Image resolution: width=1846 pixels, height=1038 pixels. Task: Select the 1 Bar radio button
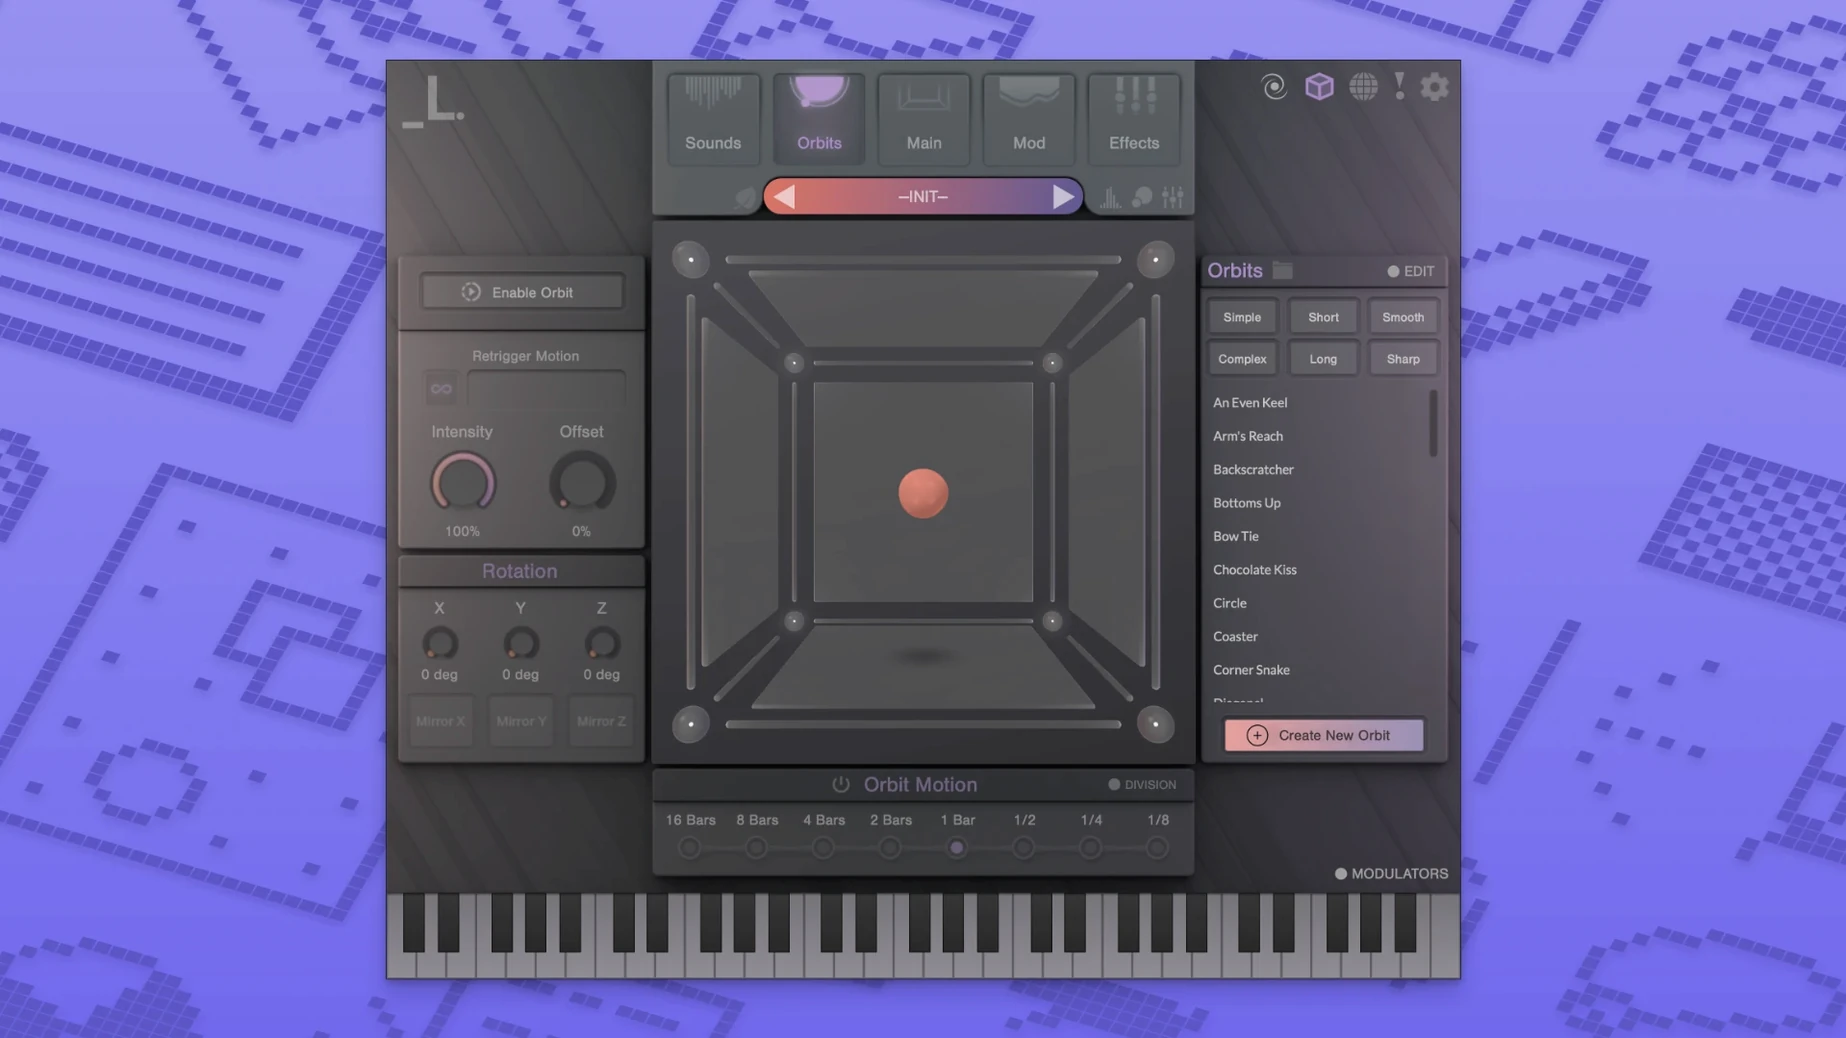(957, 848)
